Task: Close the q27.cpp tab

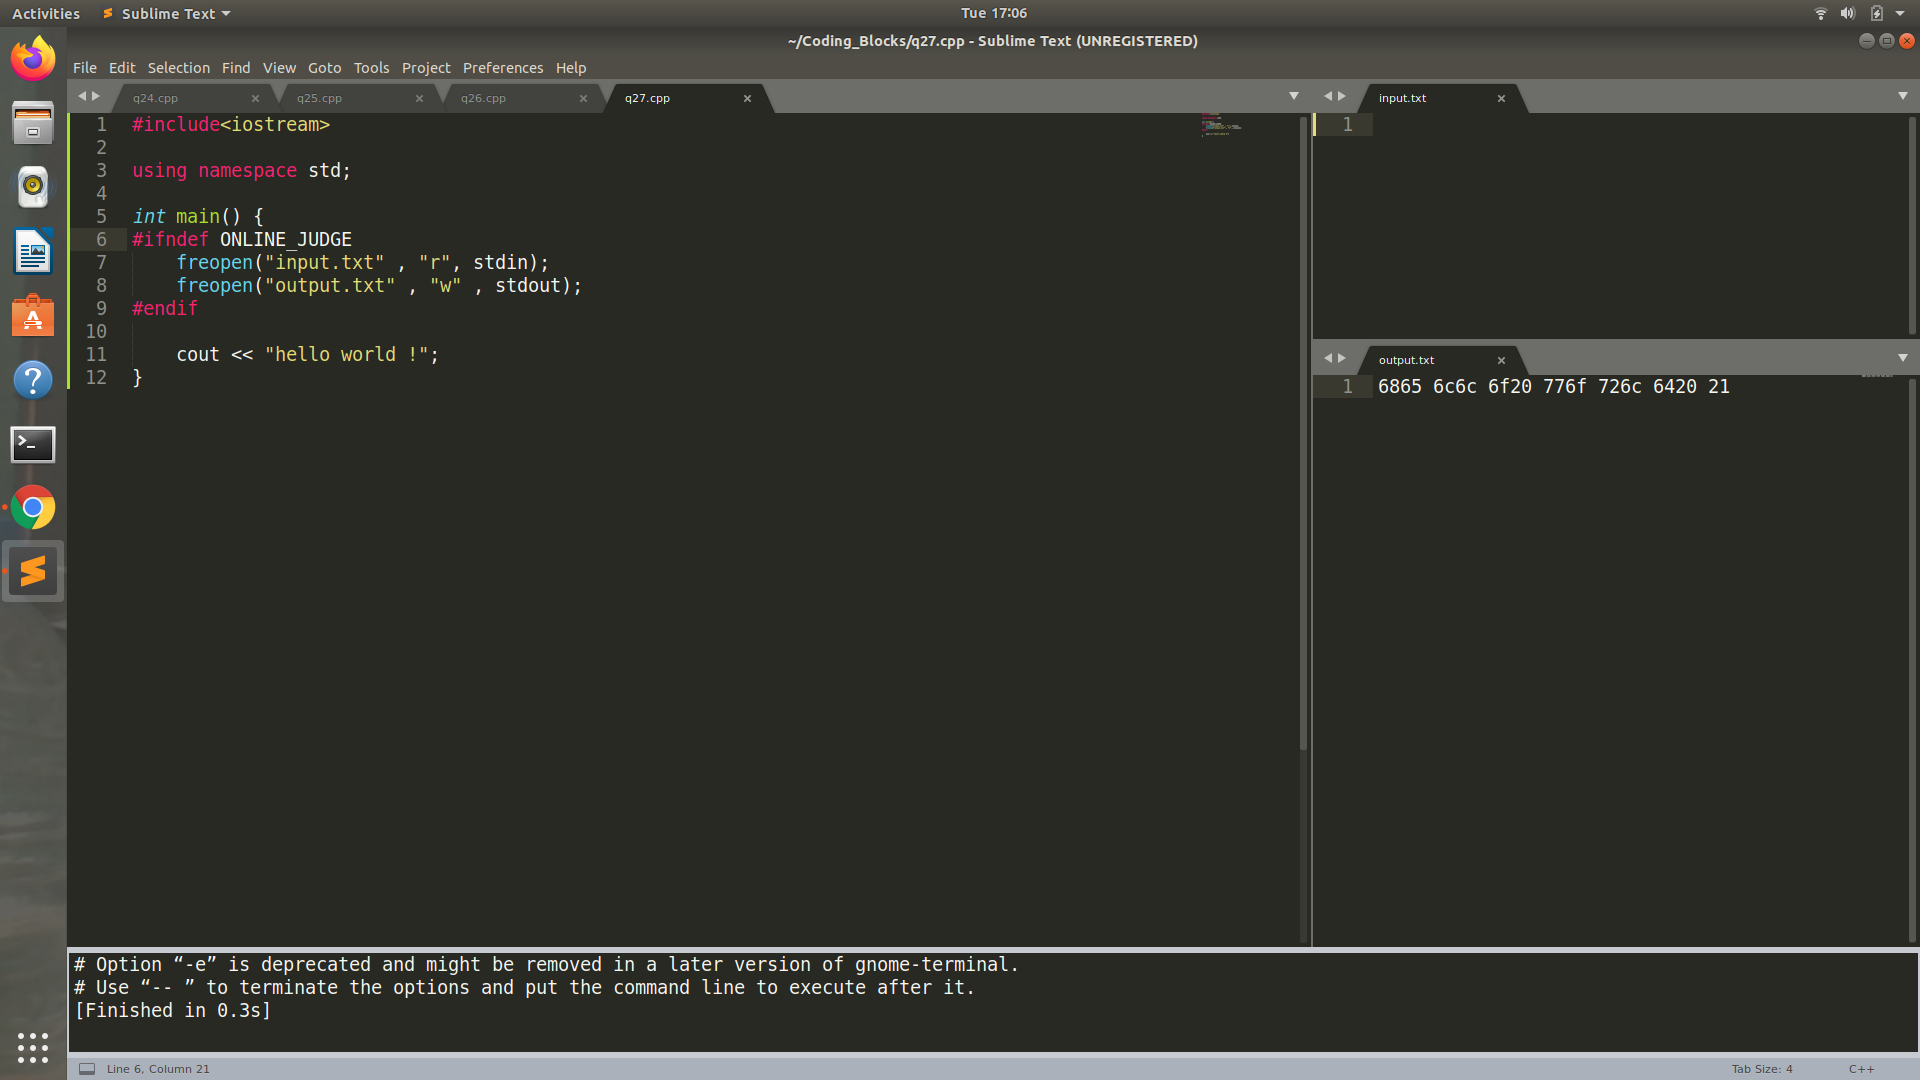Action: click(x=747, y=98)
